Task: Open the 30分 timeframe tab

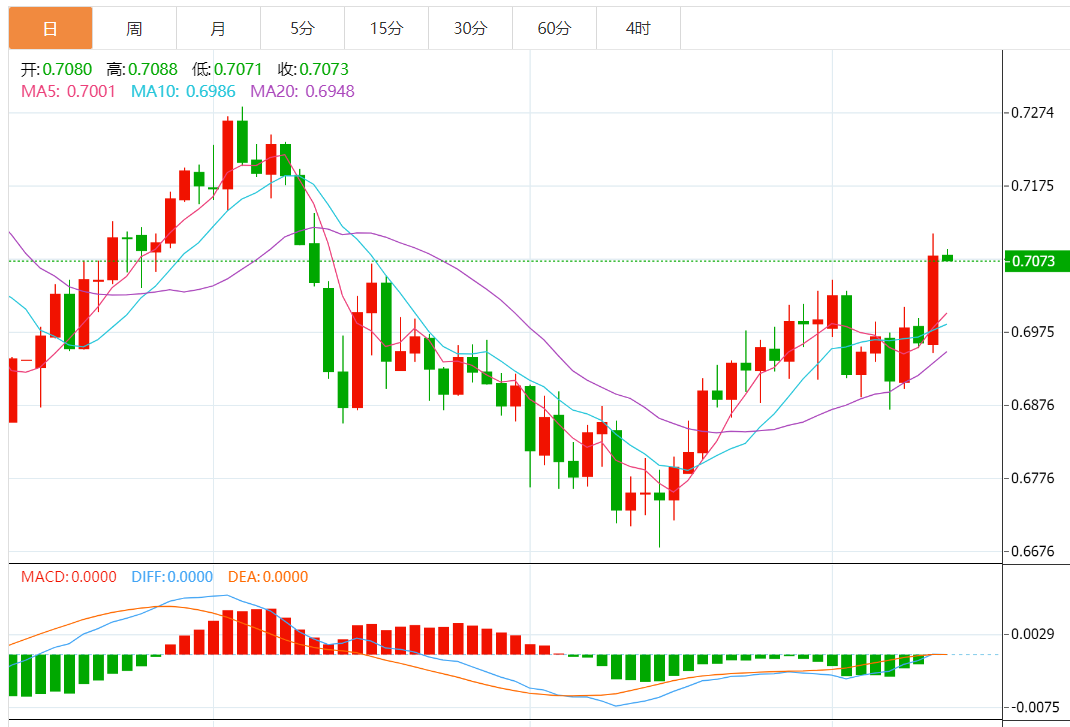Action: point(470,28)
